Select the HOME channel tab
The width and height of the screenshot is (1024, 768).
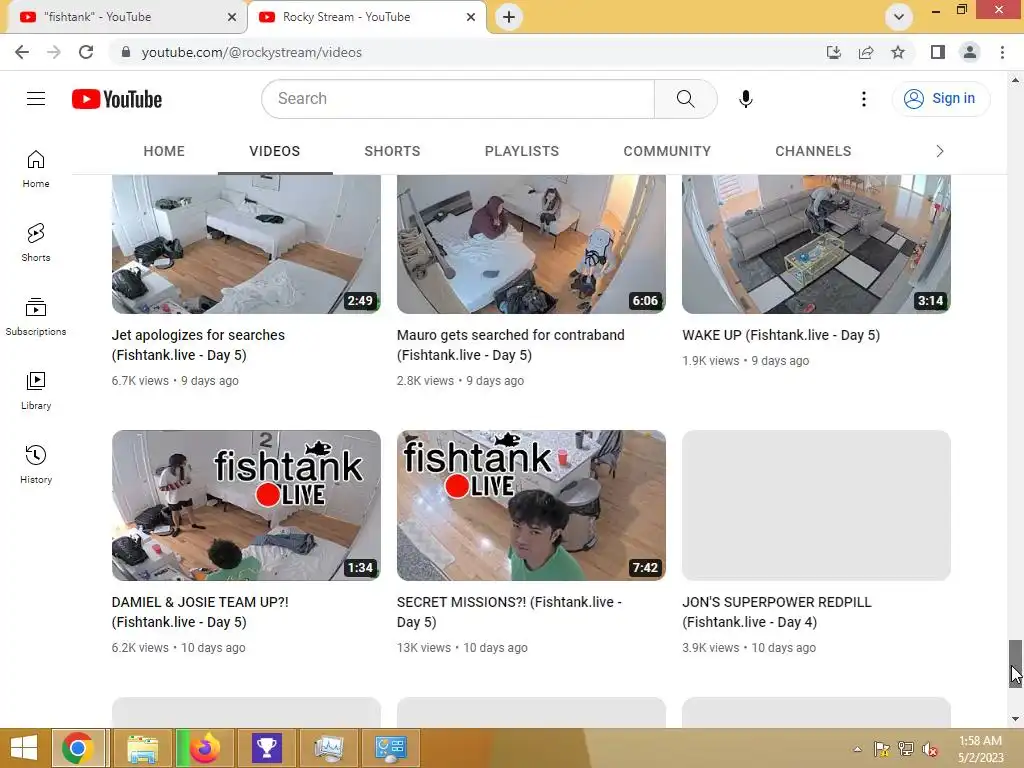(x=164, y=151)
